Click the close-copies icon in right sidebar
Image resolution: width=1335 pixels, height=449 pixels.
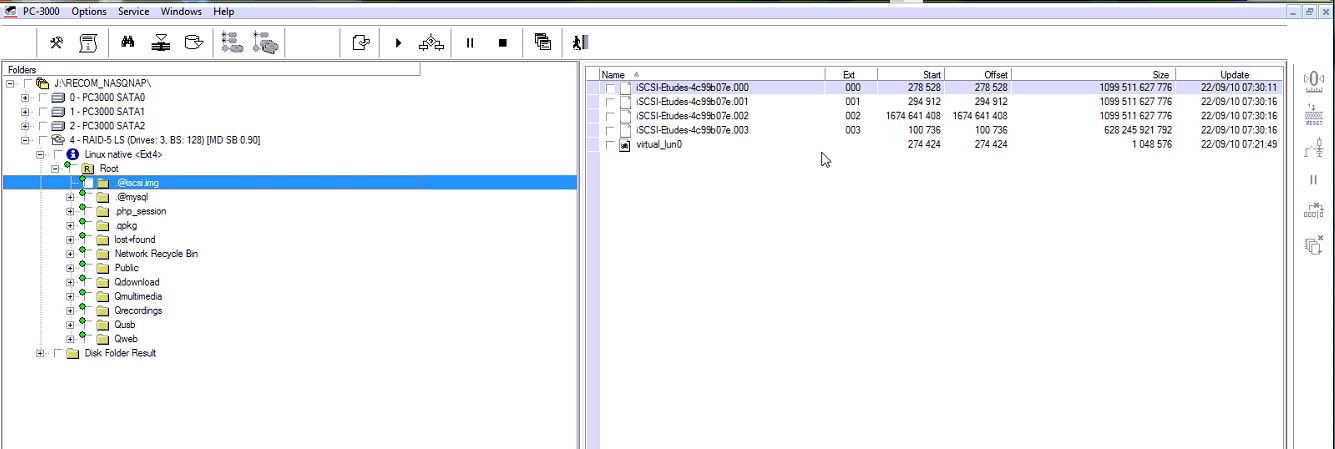1314,244
